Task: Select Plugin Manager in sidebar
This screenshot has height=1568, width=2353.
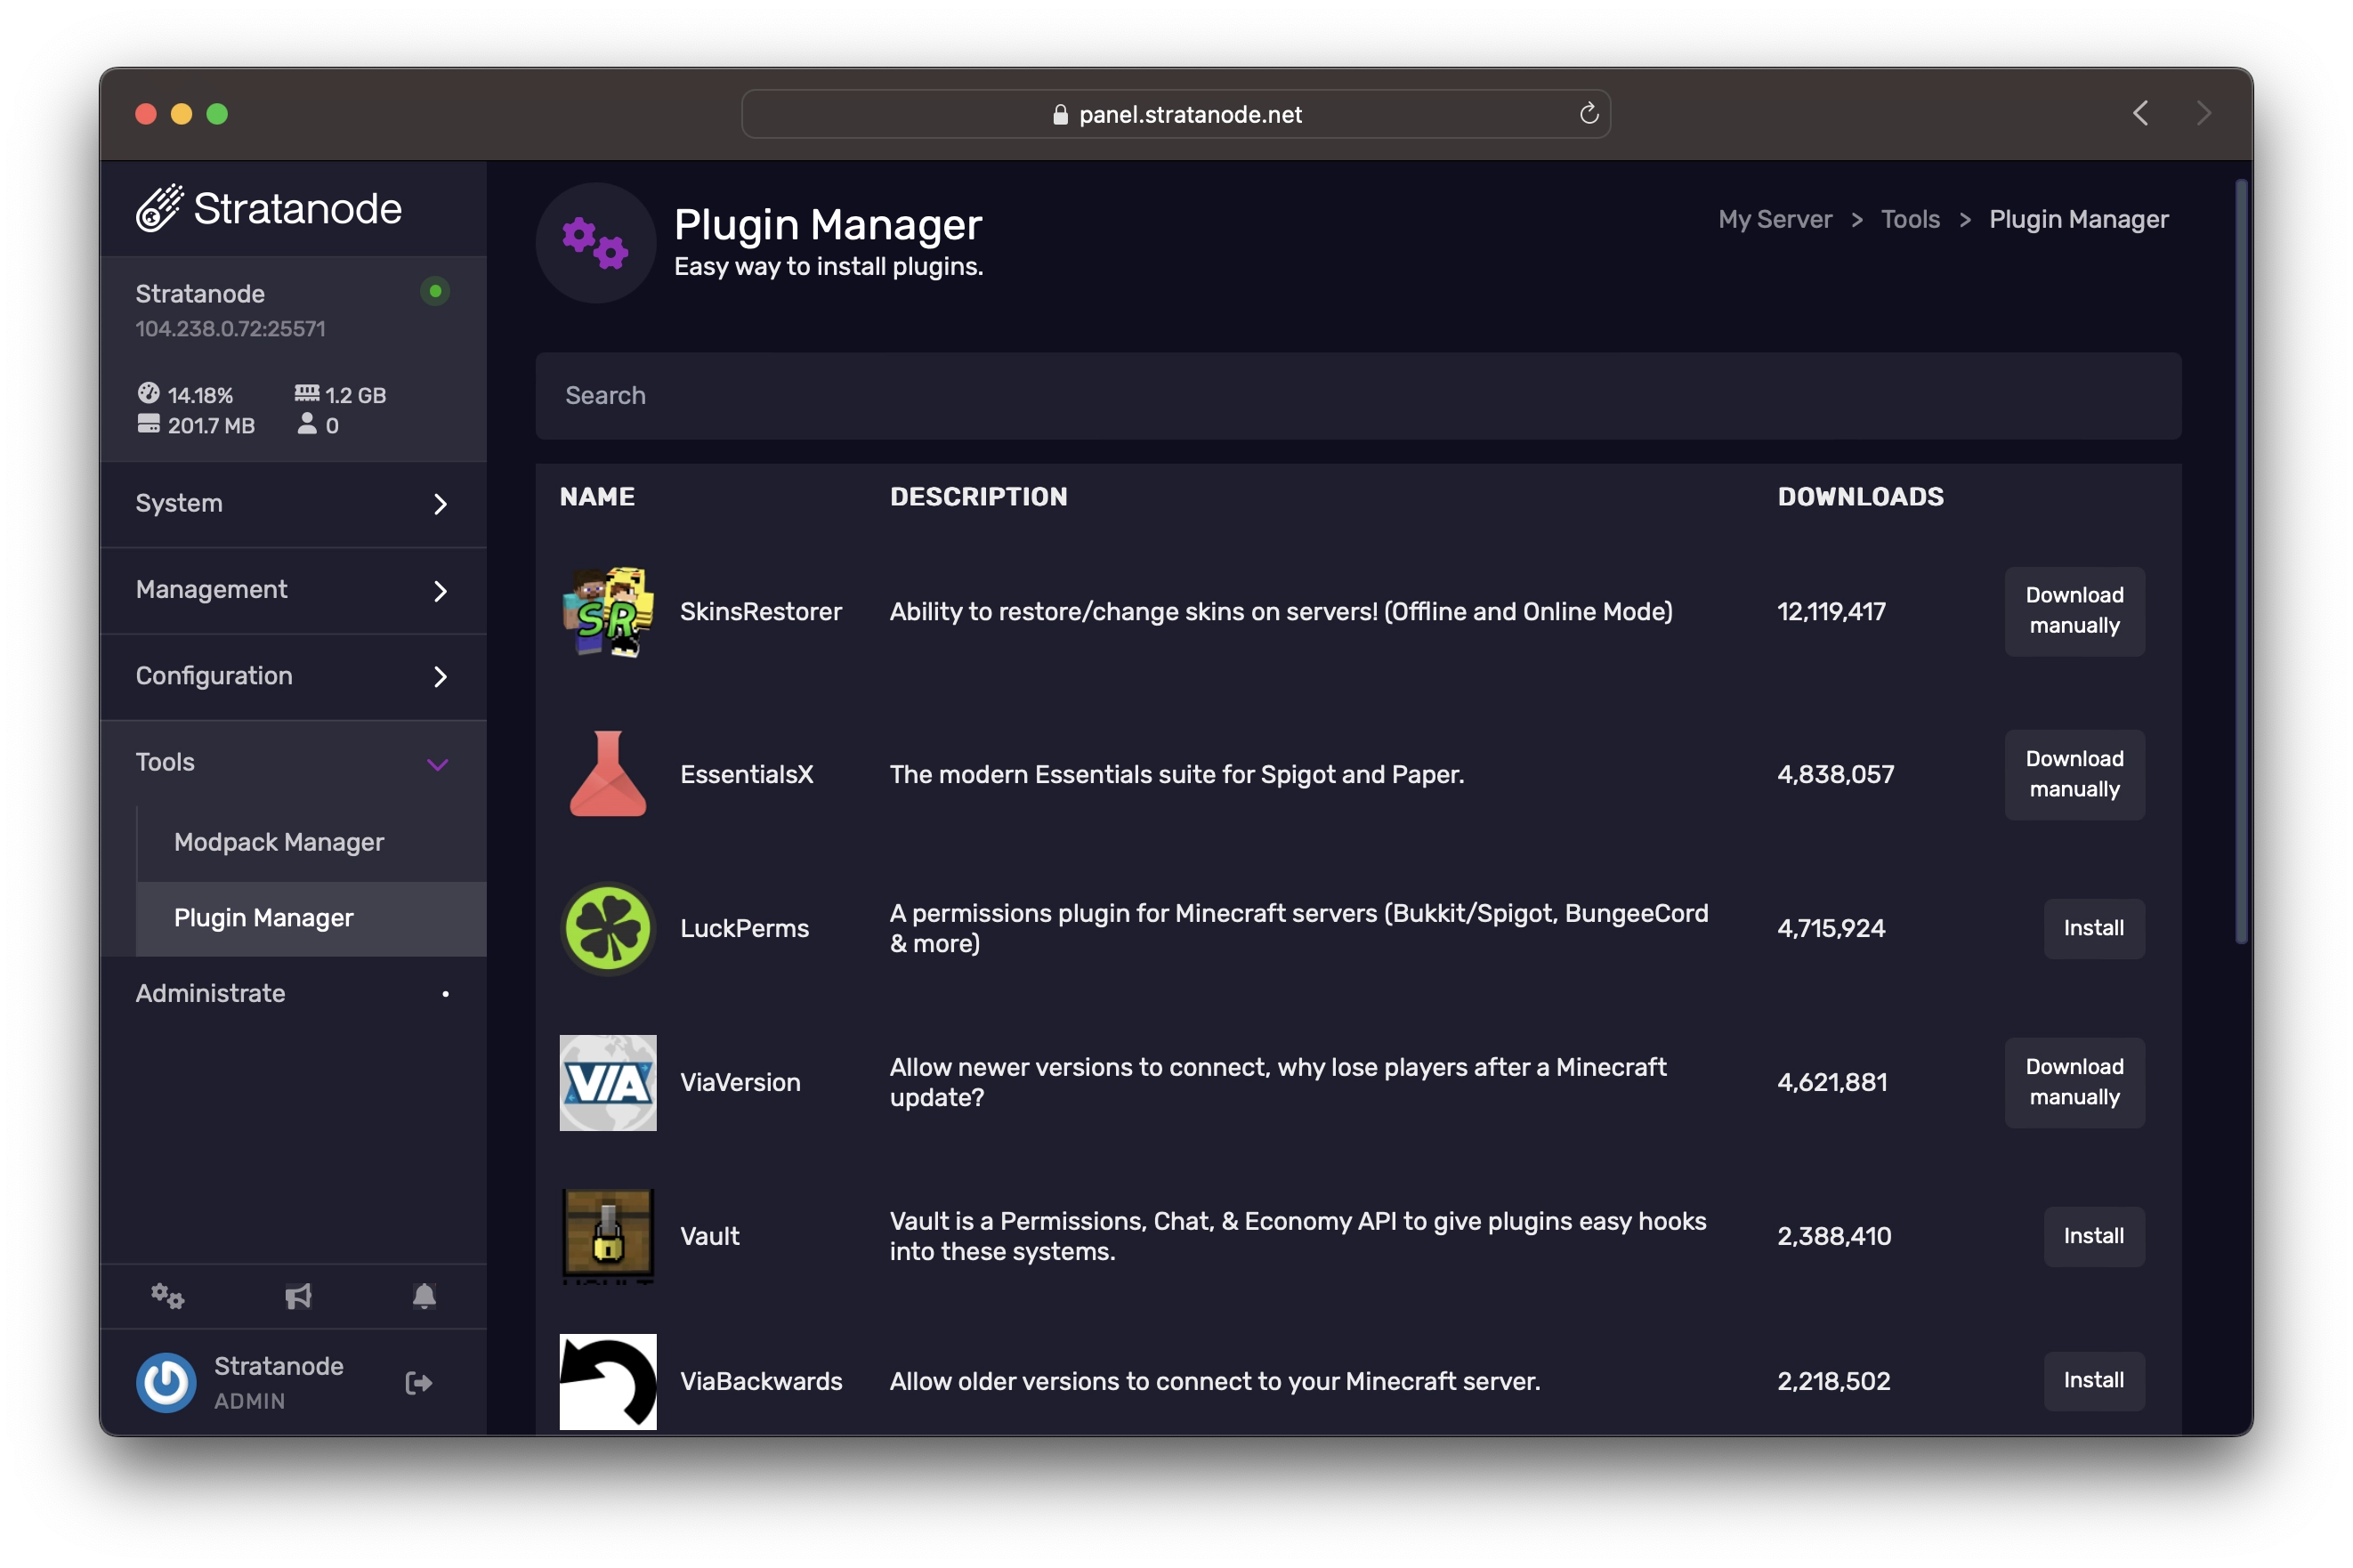Action: click(x=263, y=915)
